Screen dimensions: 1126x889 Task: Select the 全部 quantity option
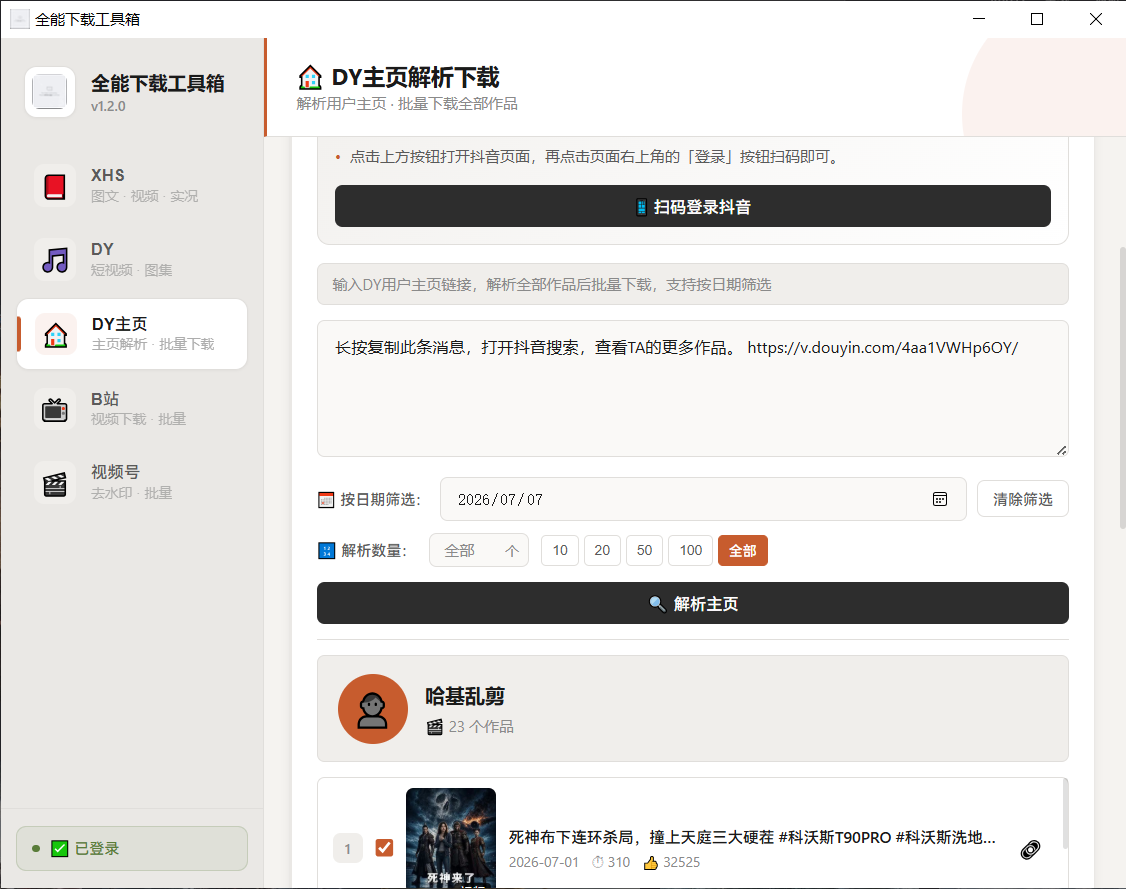(743, 551)
